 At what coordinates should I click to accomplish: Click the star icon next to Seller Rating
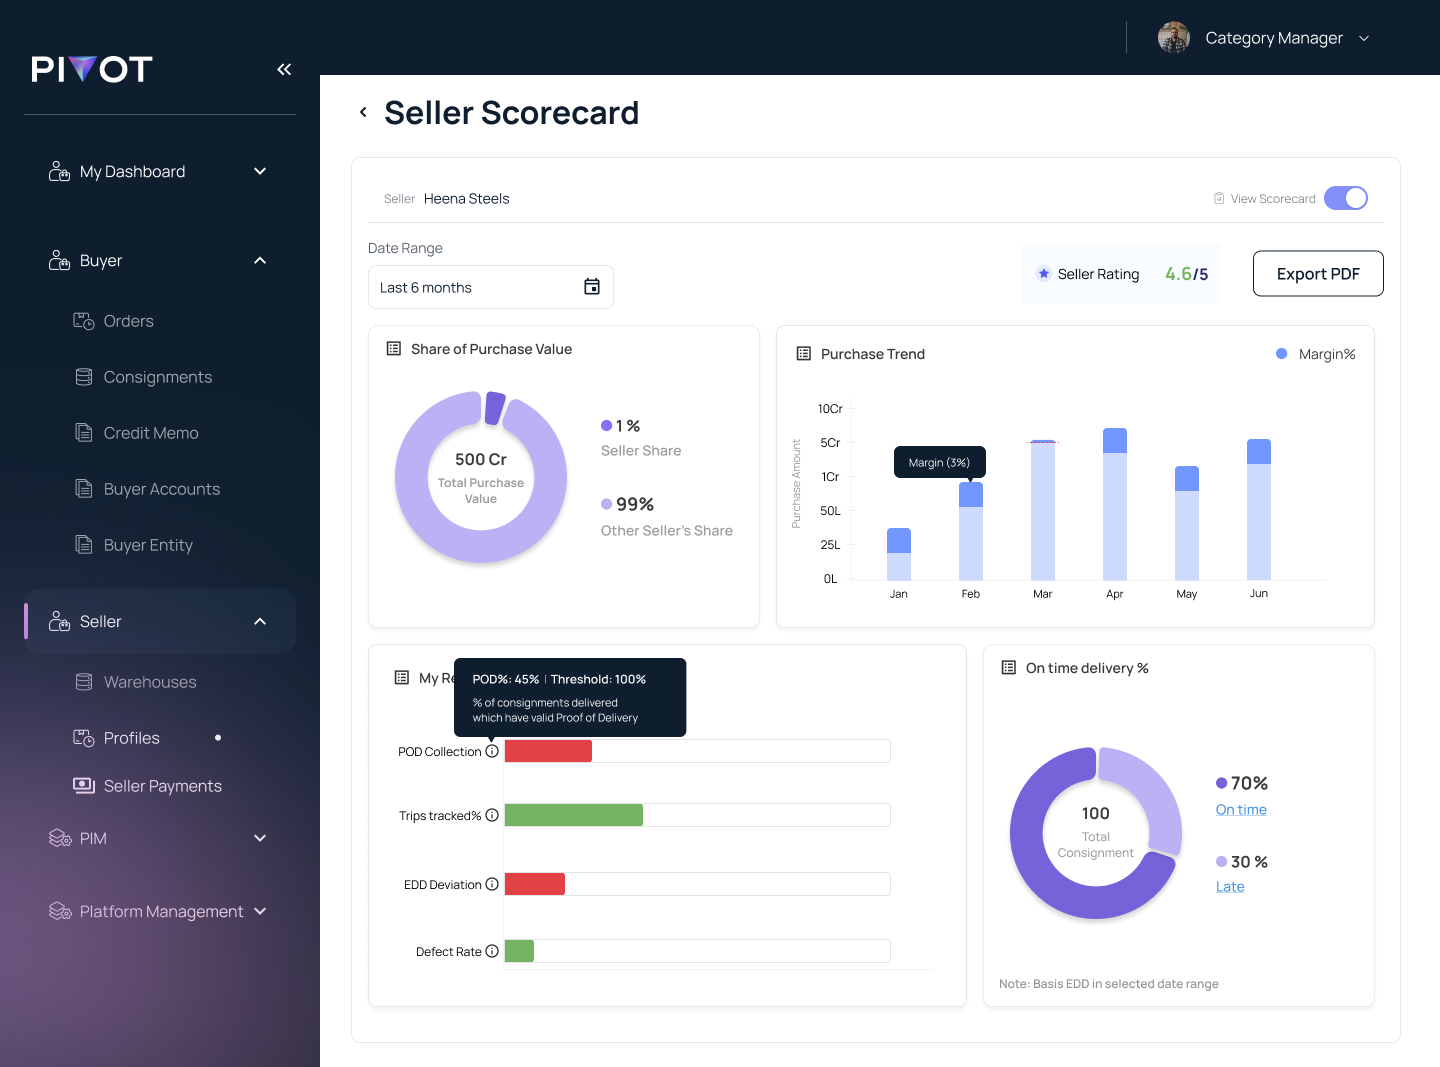1044,273
